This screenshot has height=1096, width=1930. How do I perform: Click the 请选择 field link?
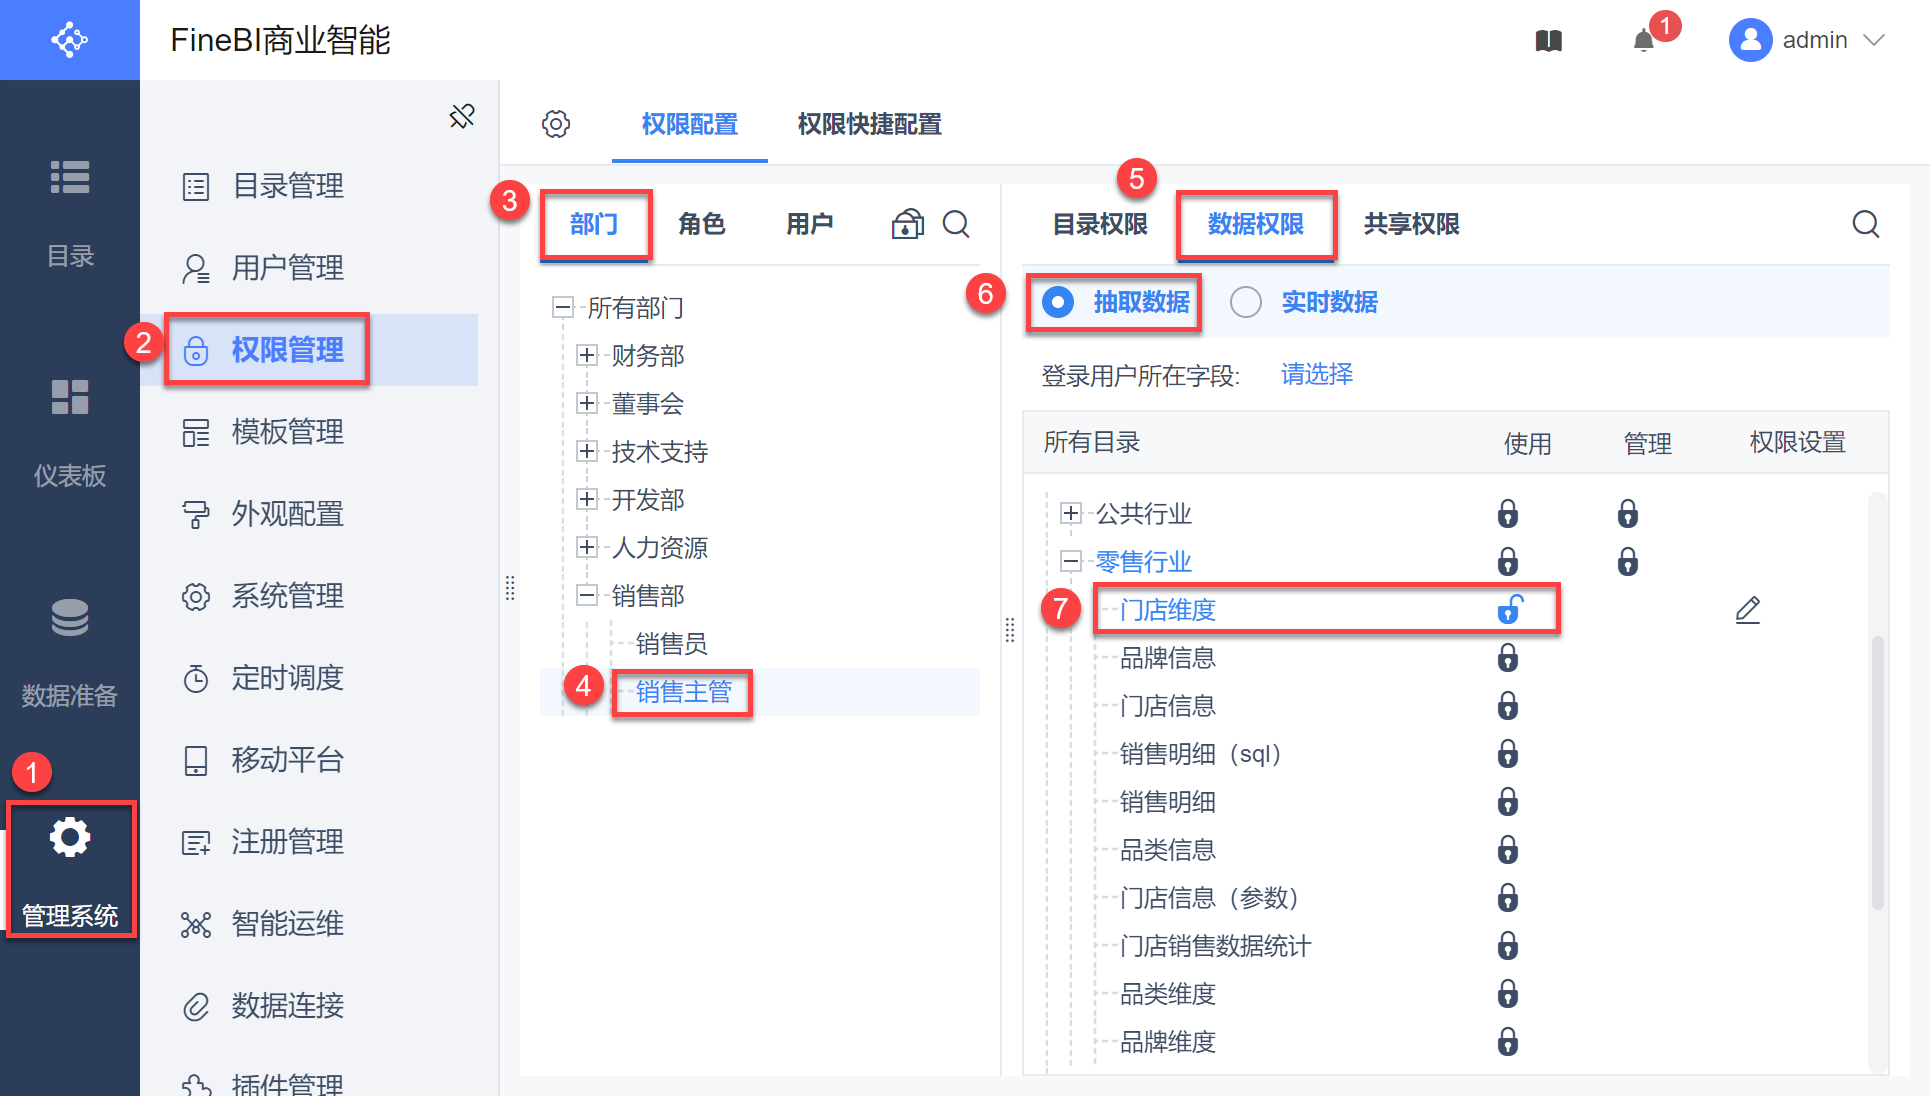pyautogui.click(x=1316, y=374)
